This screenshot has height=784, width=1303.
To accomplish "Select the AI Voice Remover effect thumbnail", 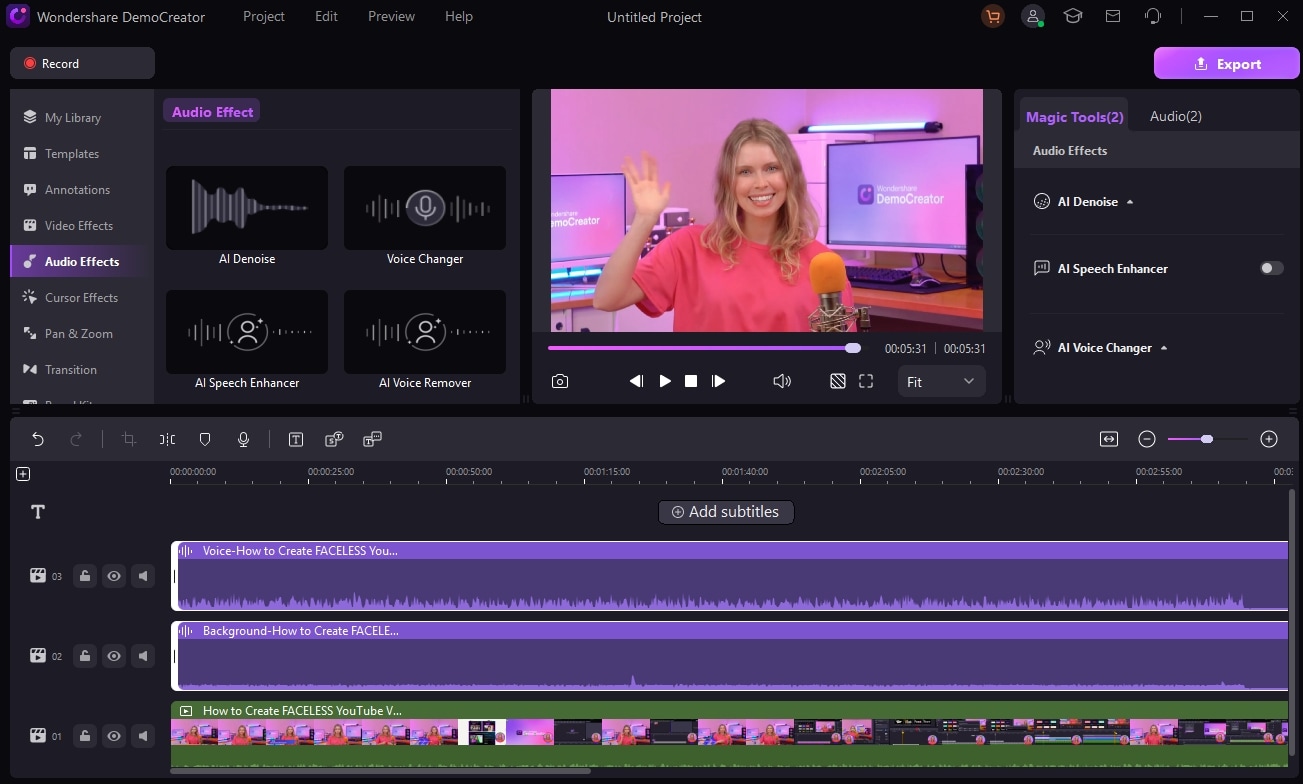I will (425, 332).
